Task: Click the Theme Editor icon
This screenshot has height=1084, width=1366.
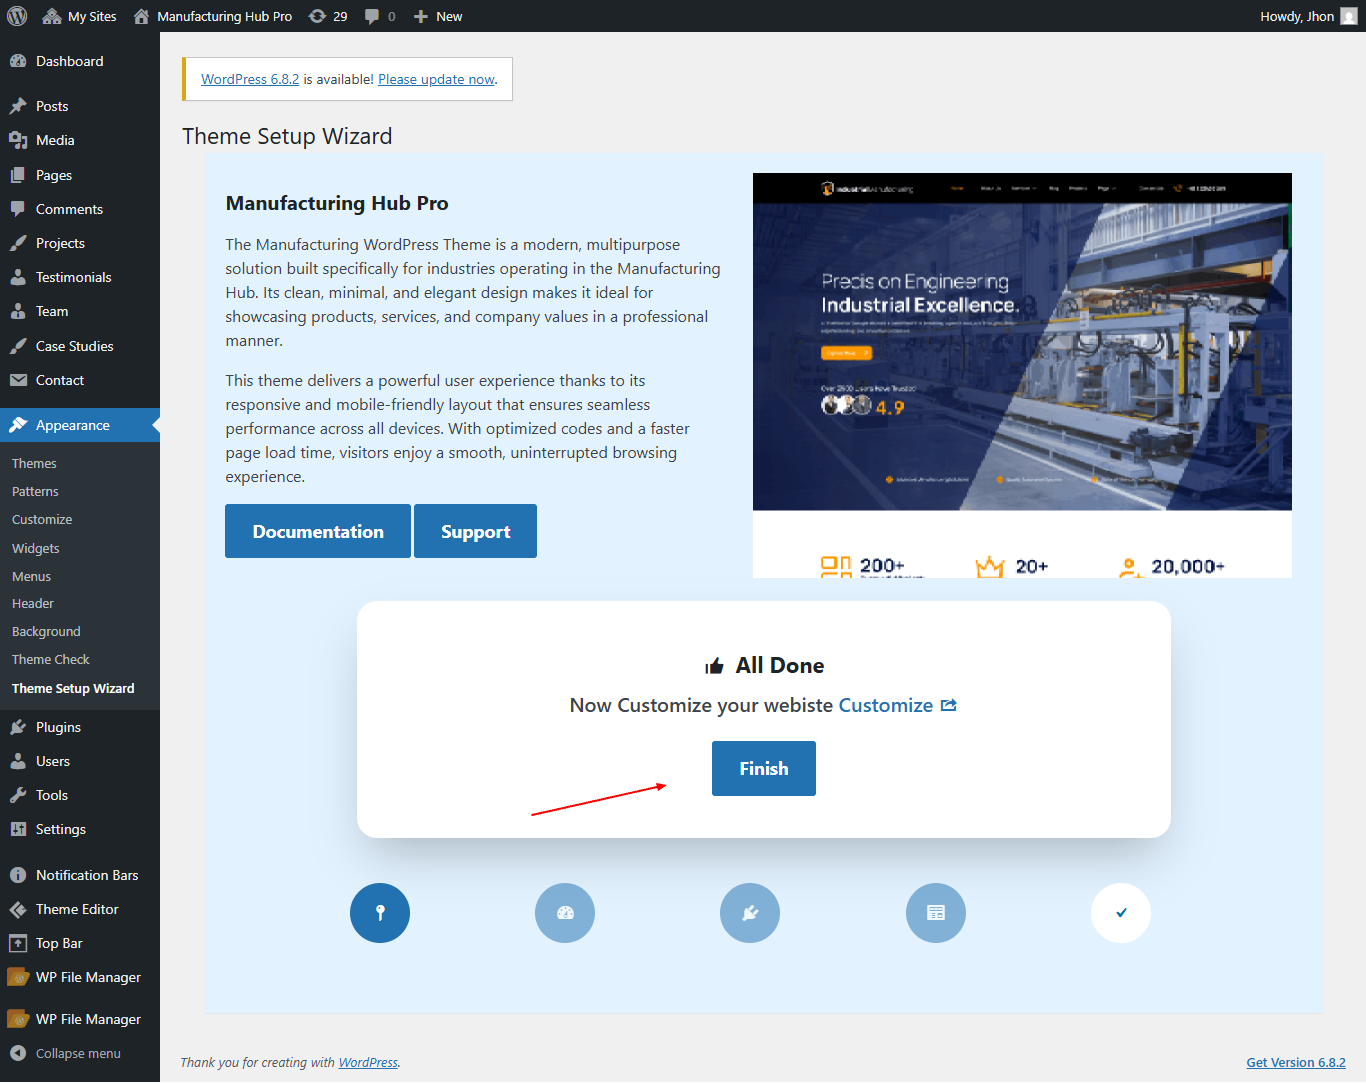Action: click(x=18, y=909)
